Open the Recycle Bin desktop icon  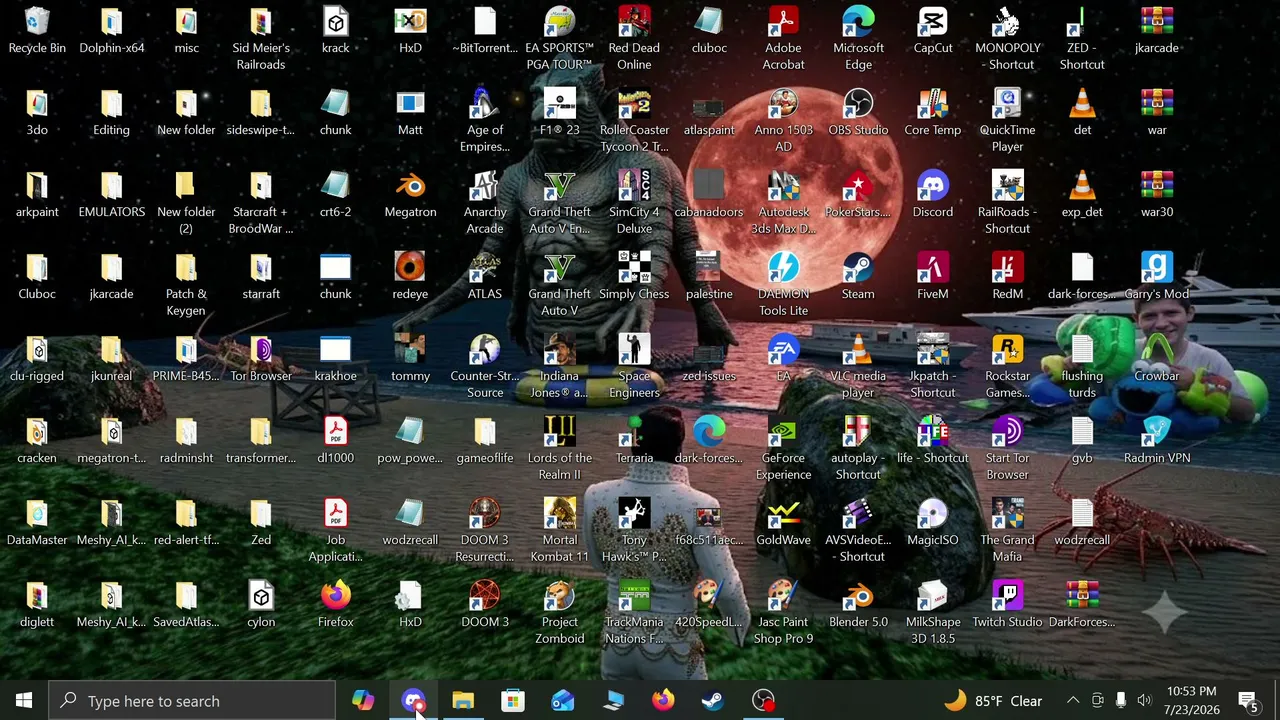[x=37, y=31]
